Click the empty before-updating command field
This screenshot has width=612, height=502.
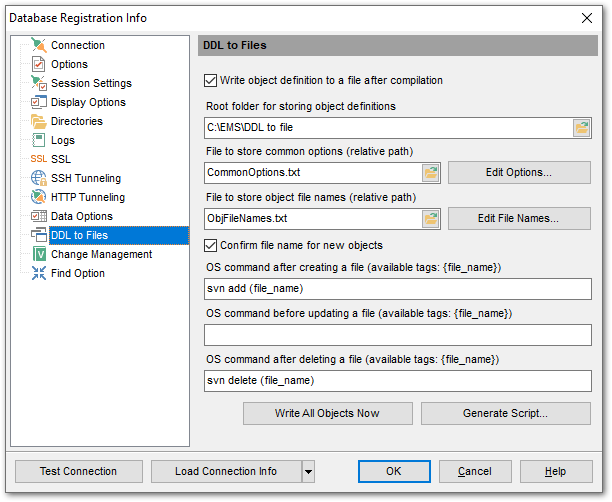click(398, 335)
